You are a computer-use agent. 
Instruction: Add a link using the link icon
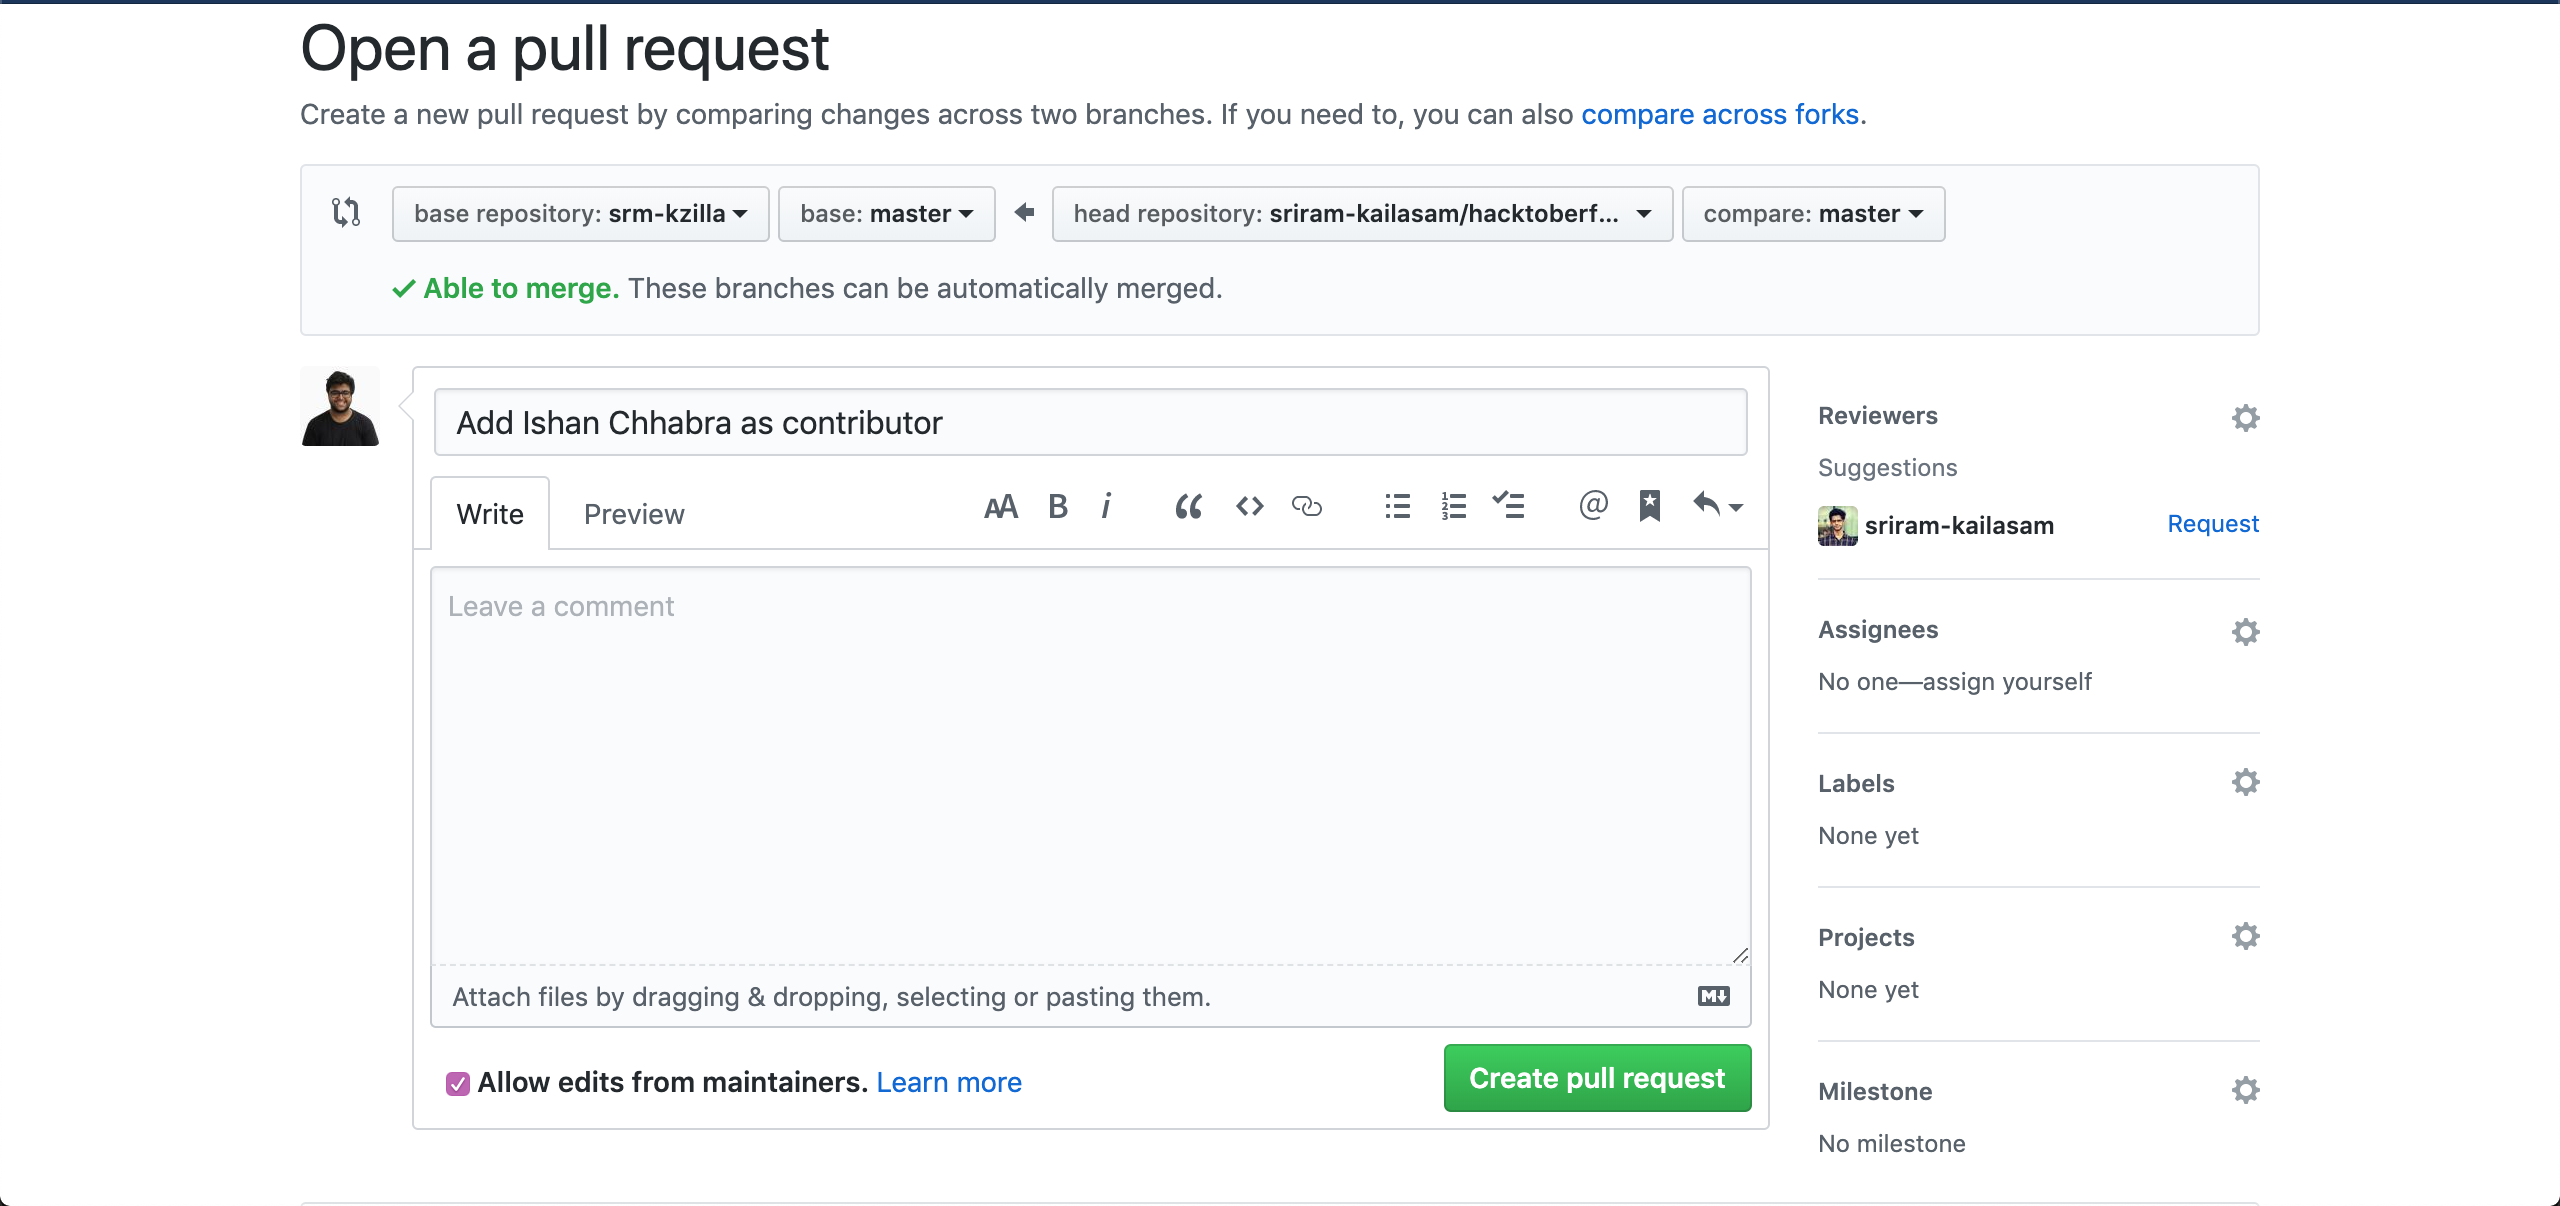1306,507
